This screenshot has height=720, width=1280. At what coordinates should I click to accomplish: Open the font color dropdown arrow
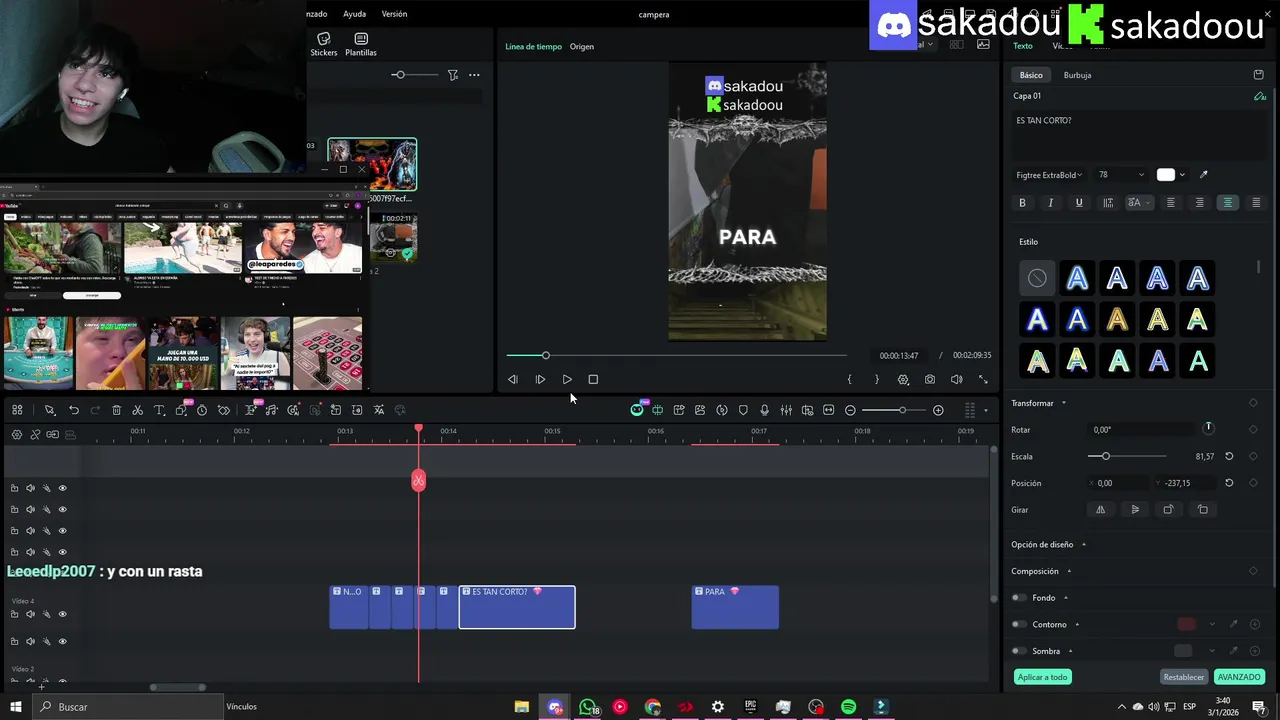click(x=1182, y=175)
